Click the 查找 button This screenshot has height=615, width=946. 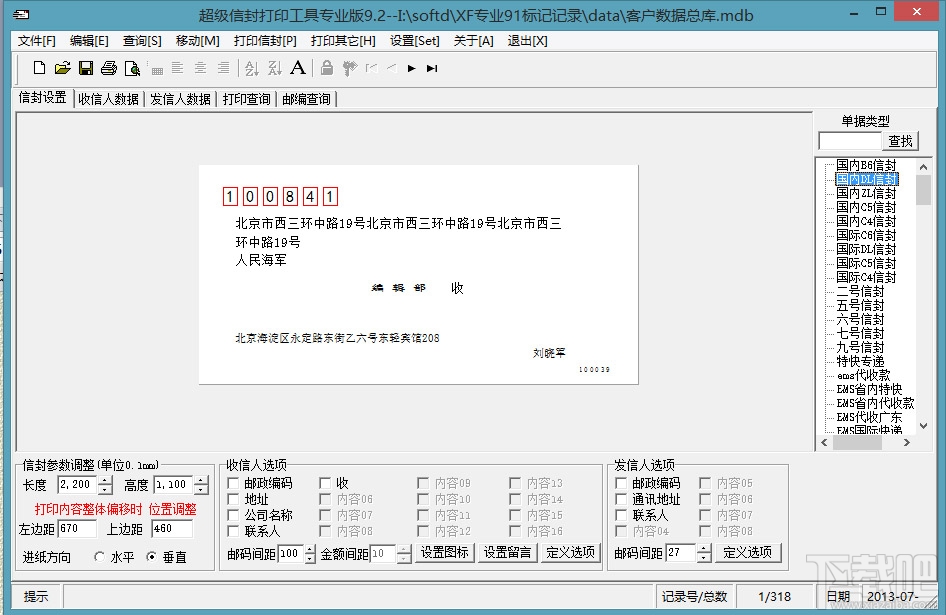900,141
